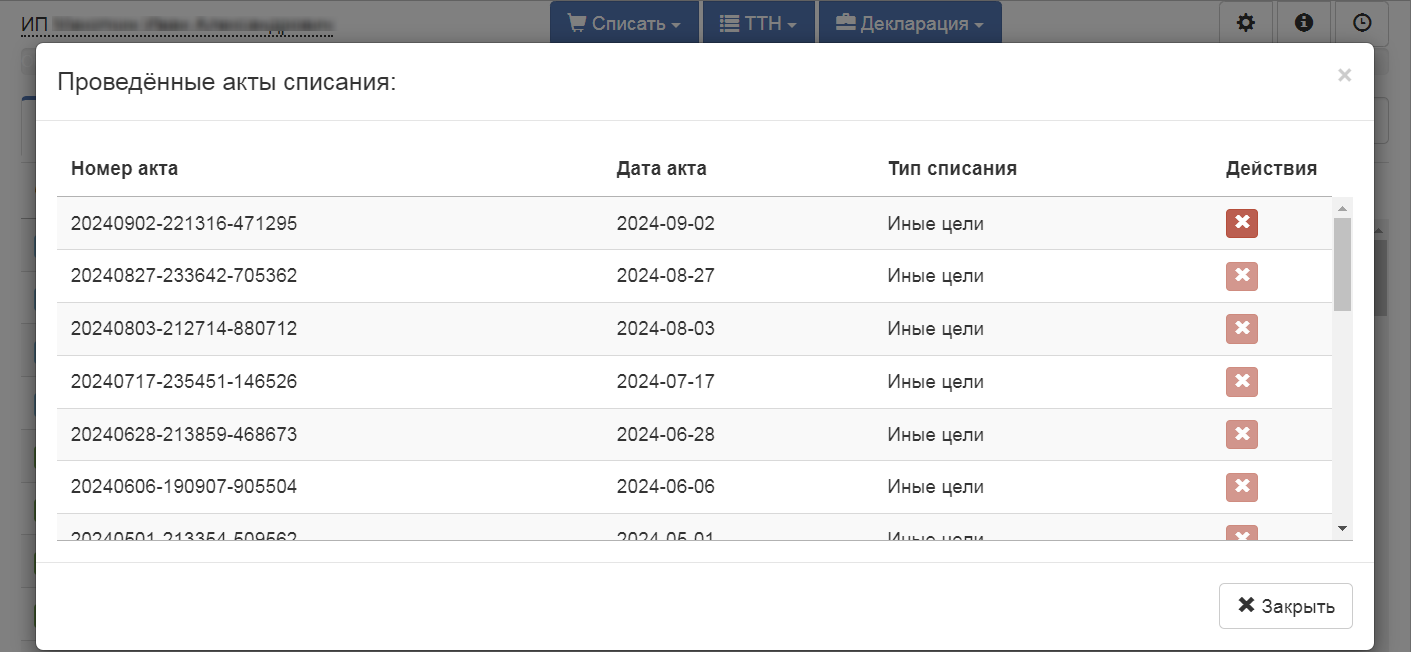Remove act 20240628-213859-468673

(1241, 434)
